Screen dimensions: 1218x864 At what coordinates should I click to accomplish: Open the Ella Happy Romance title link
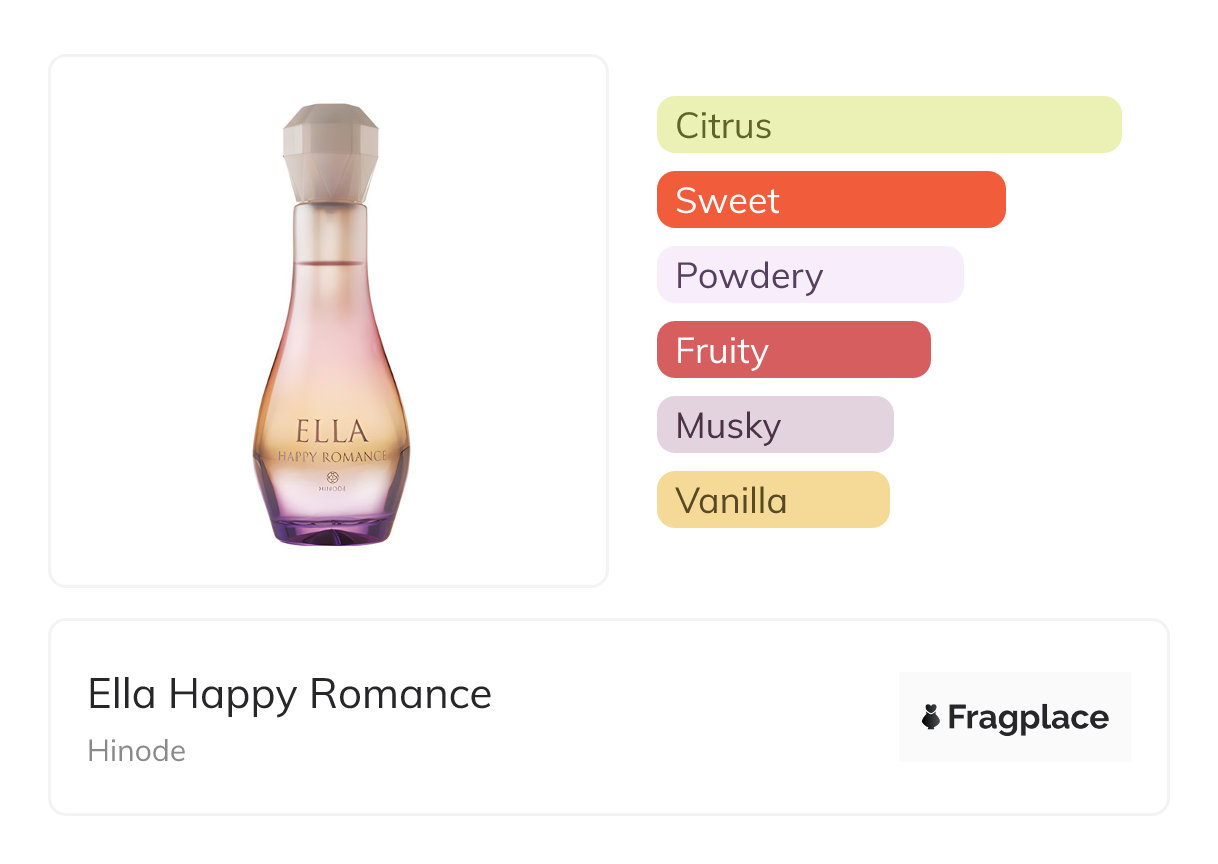(289, 694)
